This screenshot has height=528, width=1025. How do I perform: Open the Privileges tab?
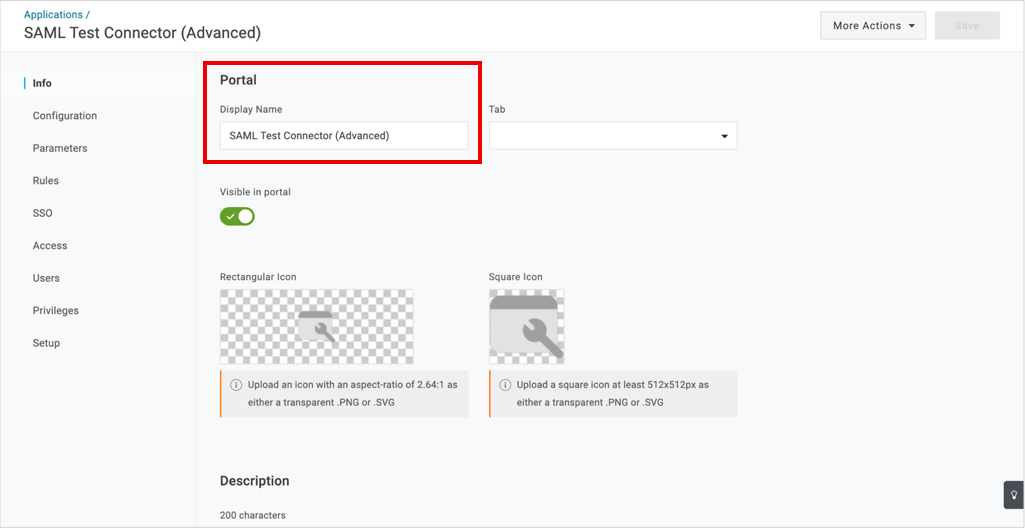56,310
